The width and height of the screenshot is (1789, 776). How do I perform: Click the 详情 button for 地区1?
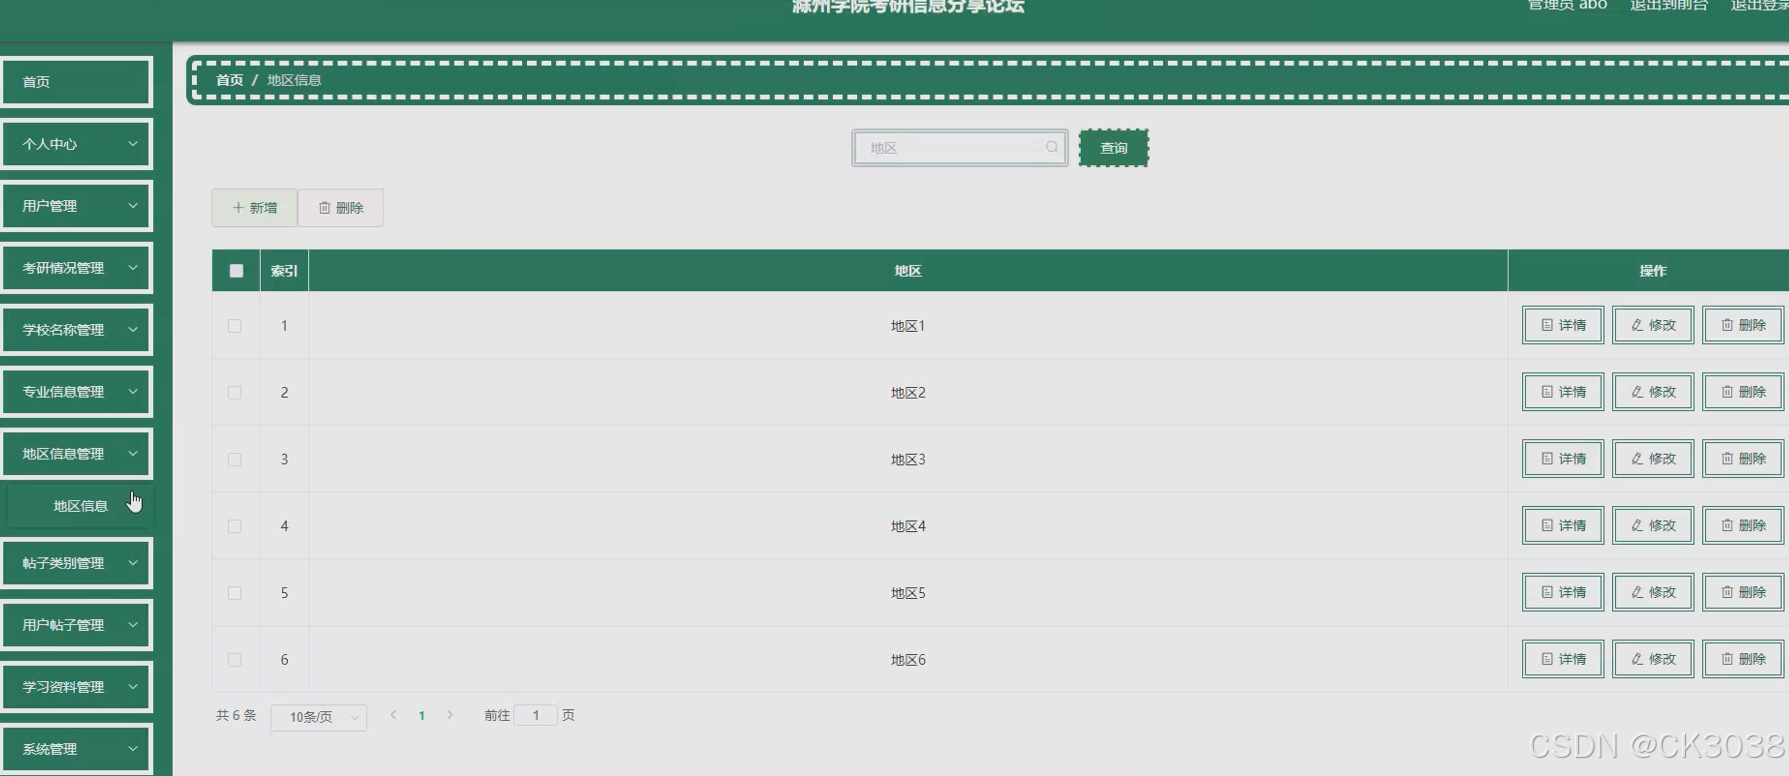coord(1563,325)
